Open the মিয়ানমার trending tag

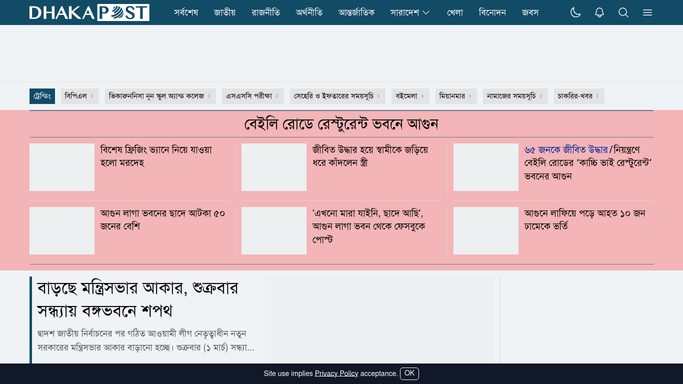click(456, 96)
